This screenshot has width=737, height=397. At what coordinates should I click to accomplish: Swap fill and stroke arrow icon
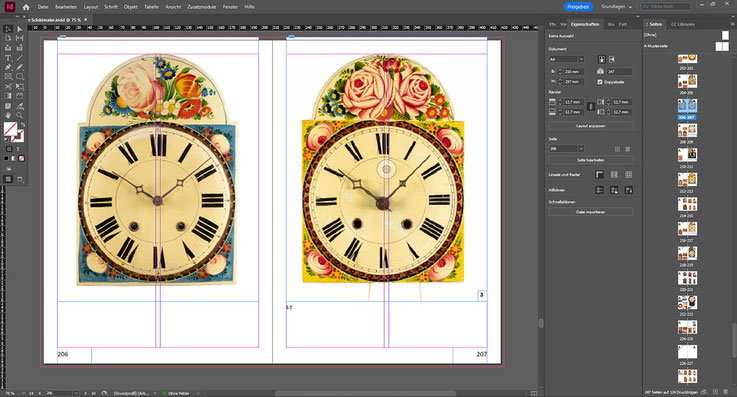pos(22,125)
